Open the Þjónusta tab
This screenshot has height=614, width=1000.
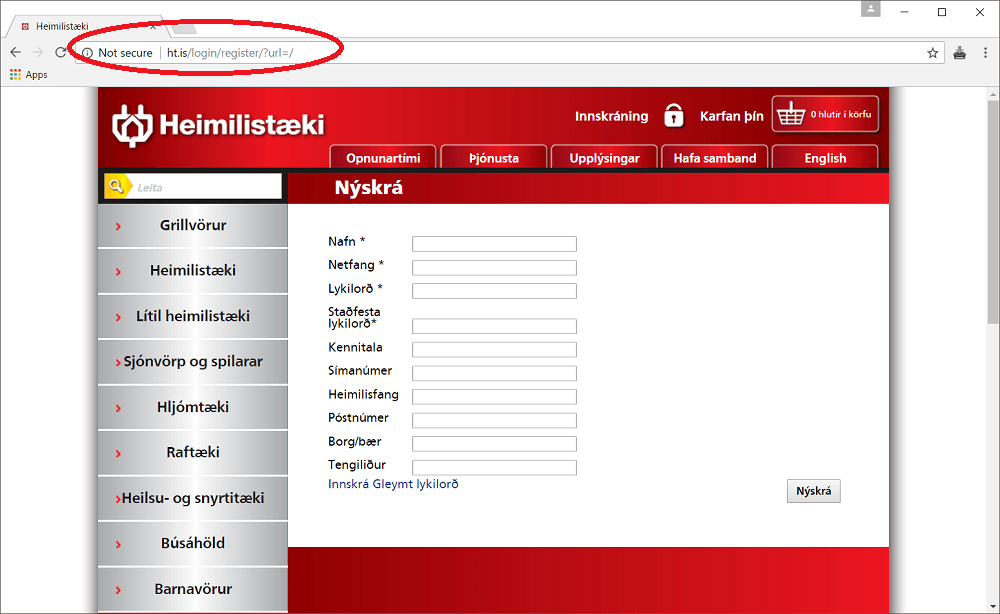494,157
